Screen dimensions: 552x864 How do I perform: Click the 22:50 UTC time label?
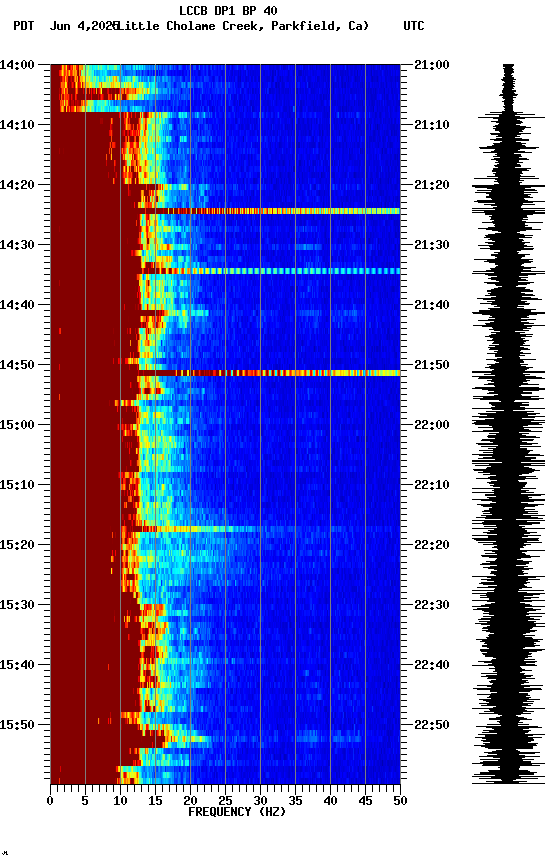coord(432,725)
